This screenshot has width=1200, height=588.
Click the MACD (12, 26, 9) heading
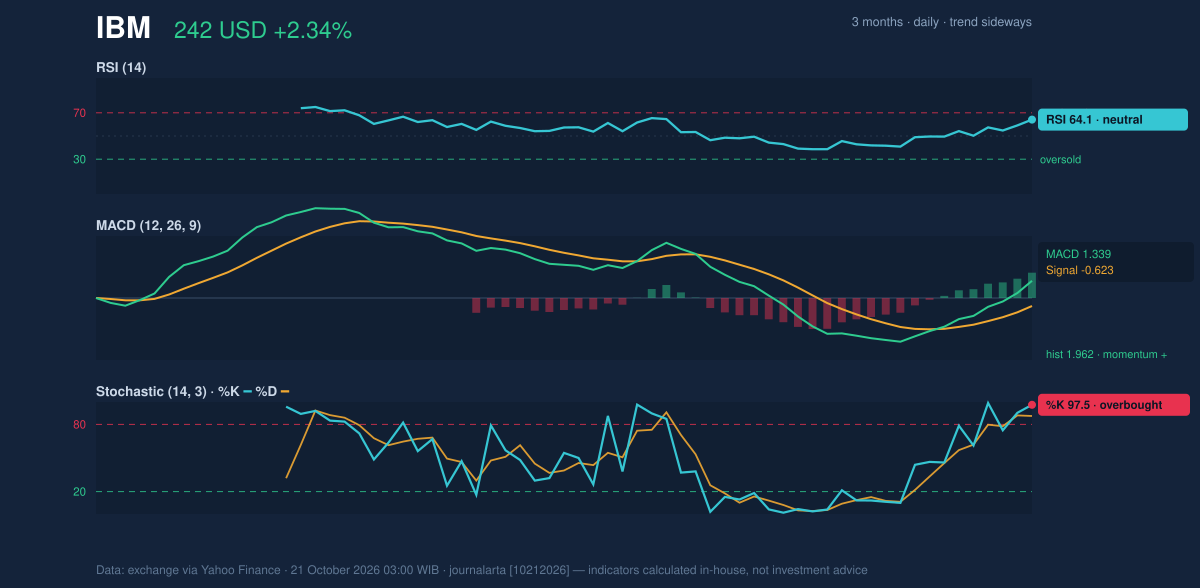click(x=148, y=226)
